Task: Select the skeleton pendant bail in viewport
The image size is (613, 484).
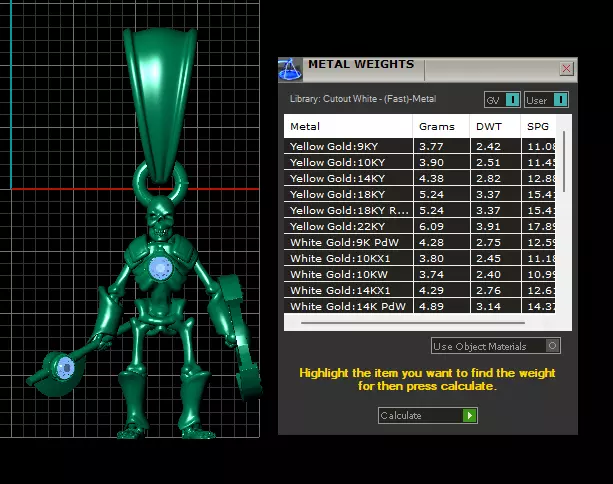Action: pyautogui.click(x=160, y=104)
